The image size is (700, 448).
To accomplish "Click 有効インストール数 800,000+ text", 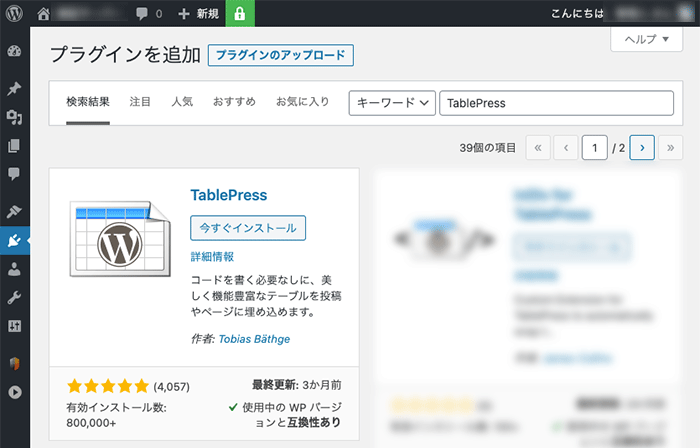I will (x=117, y=415).
